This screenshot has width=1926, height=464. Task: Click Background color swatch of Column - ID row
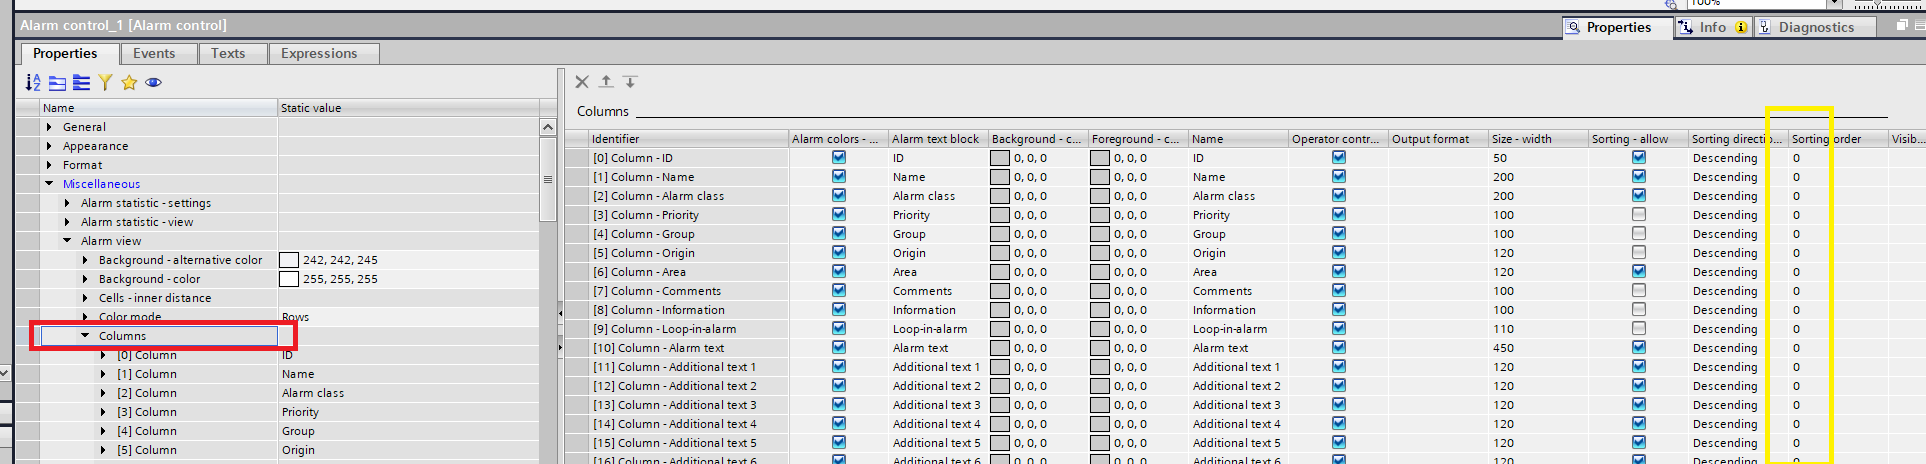[1000, 158]
